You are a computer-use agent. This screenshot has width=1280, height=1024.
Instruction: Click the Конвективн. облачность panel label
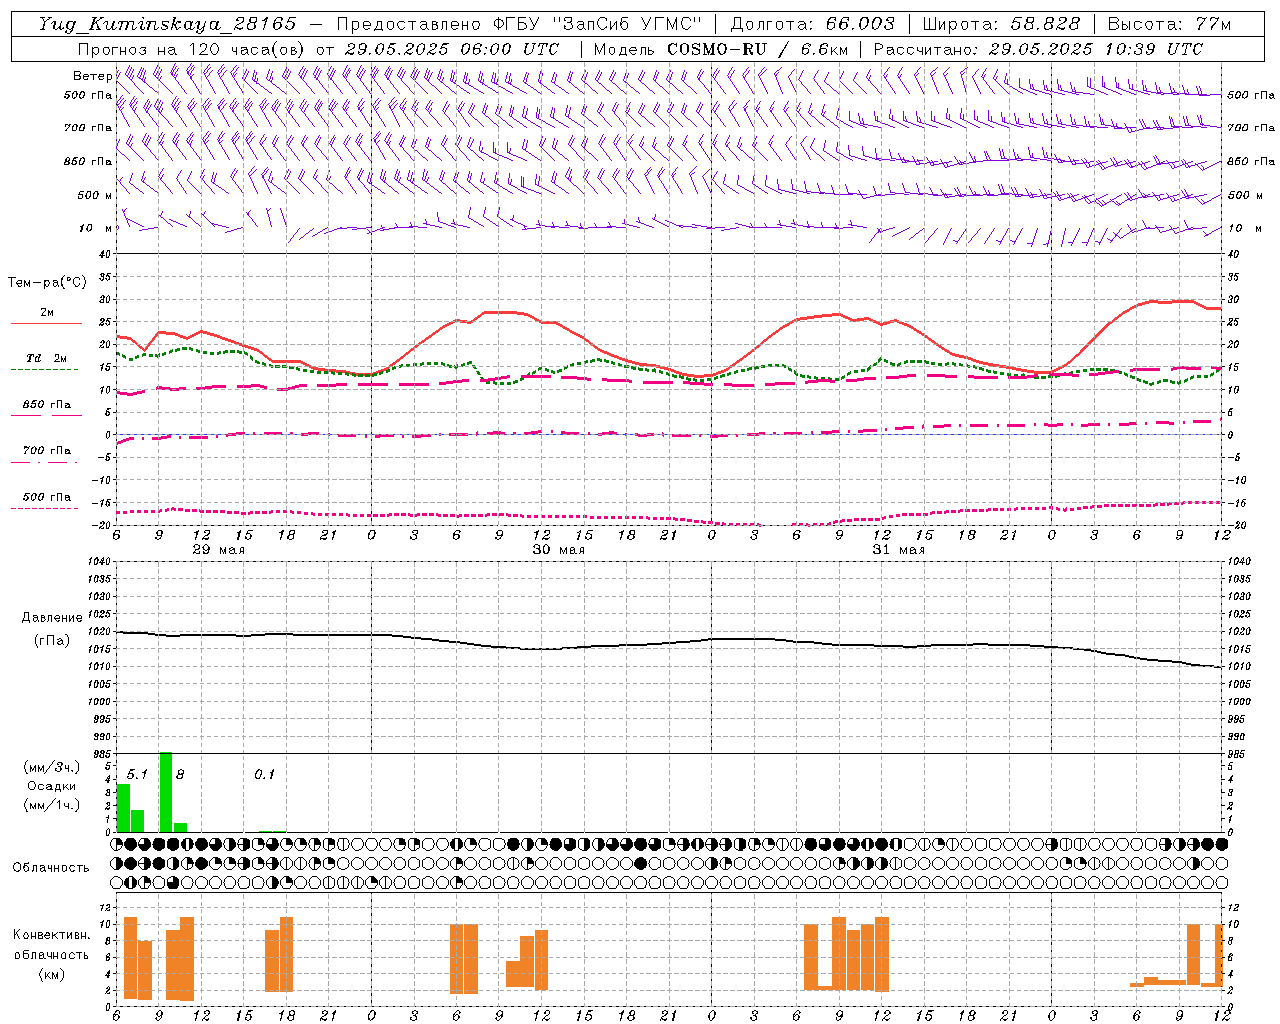tap(51, 954)
